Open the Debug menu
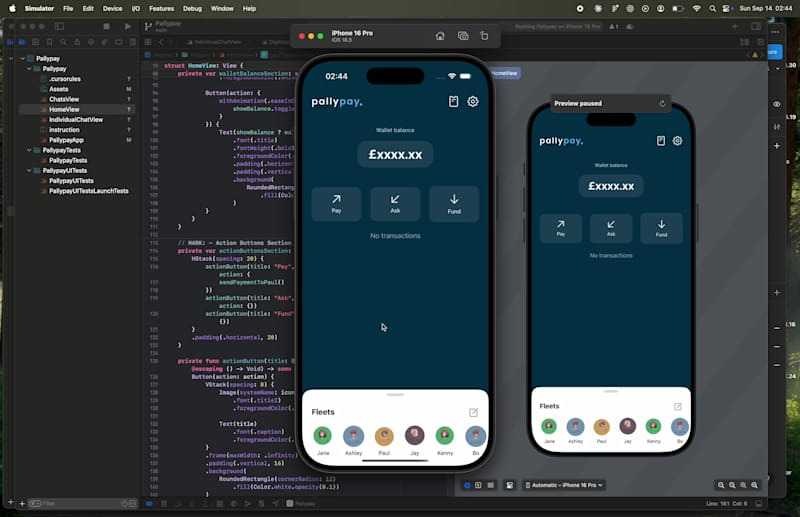 tap(192, 9)
